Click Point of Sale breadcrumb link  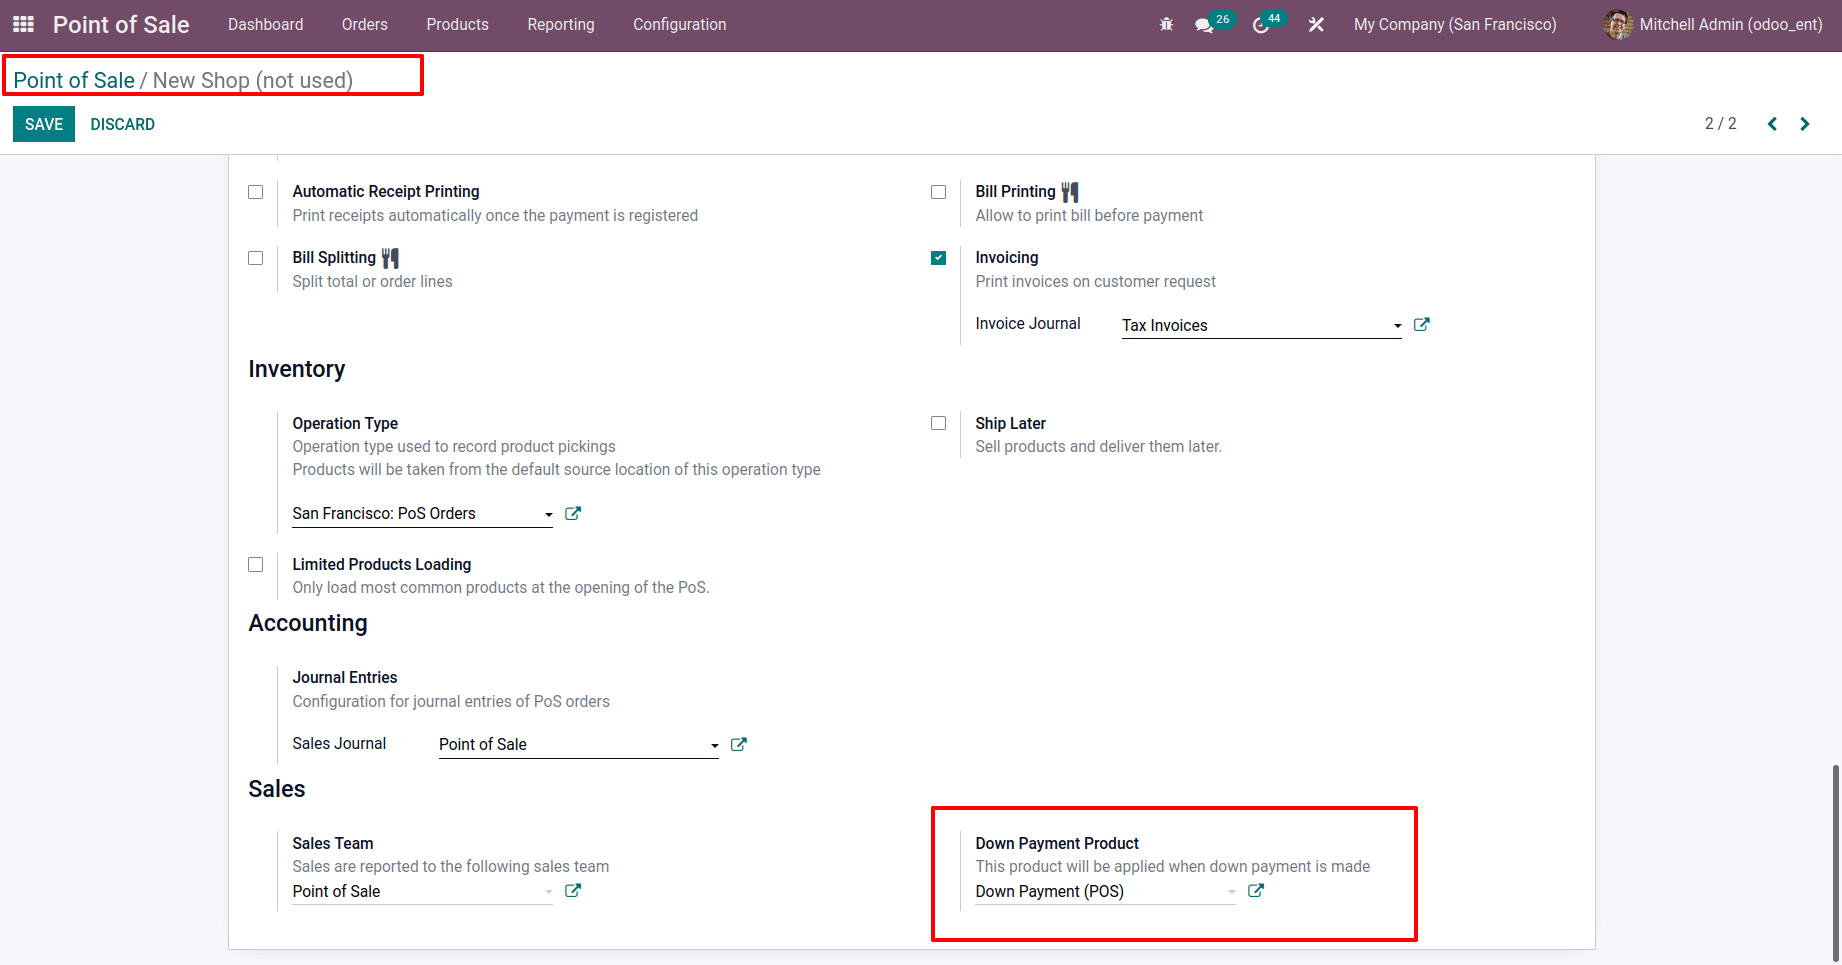[74, 80]
